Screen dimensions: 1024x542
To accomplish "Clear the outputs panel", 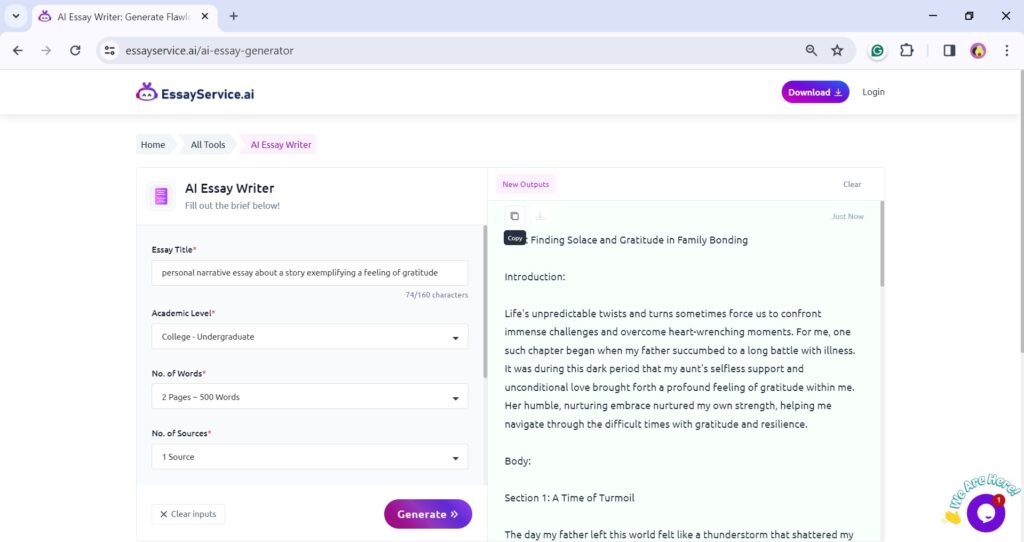I will click(x=852, y=184).
